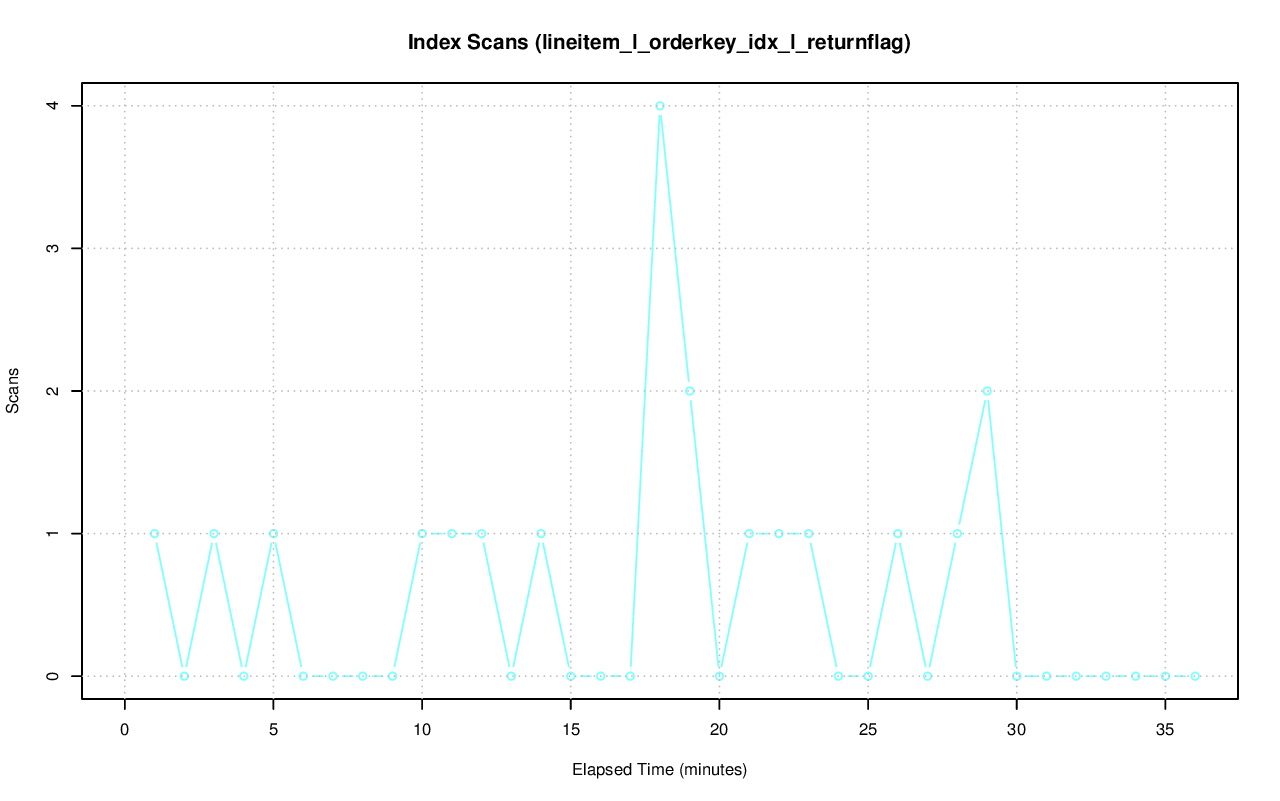Click the zero data point at minute 30

tap(1017, 676)
